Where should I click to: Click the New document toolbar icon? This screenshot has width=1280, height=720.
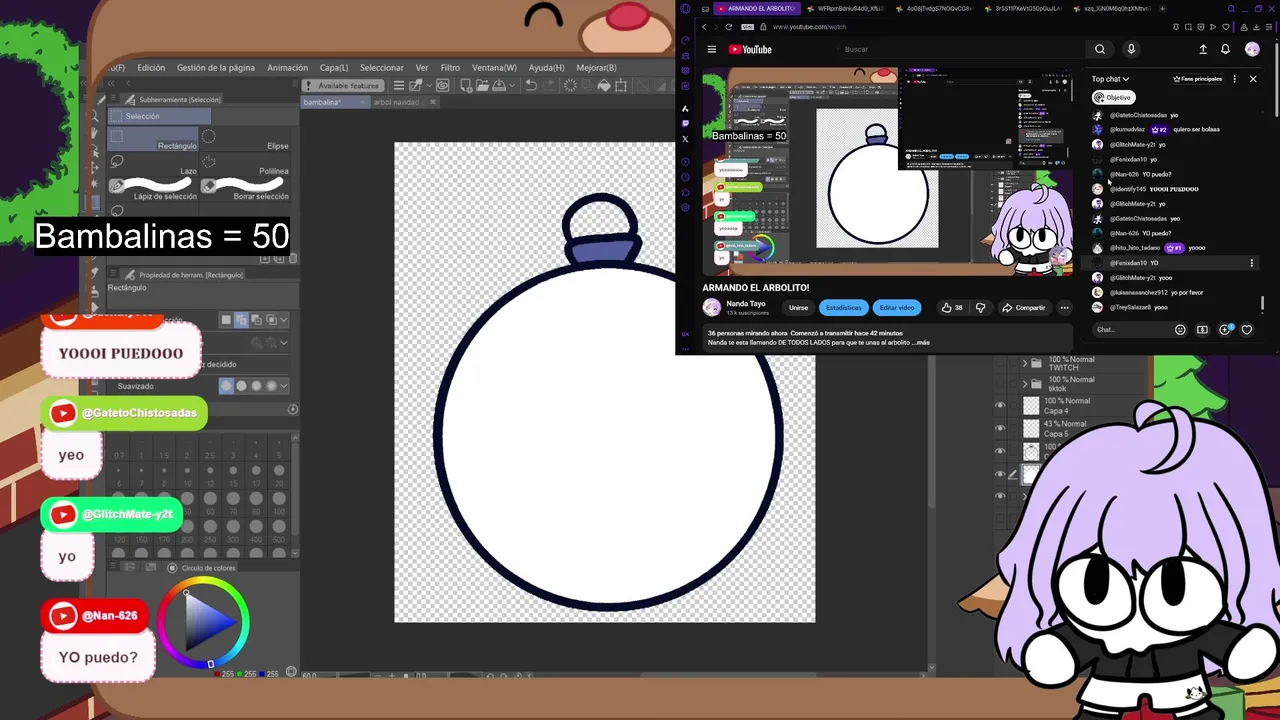[x=467, y=86]
